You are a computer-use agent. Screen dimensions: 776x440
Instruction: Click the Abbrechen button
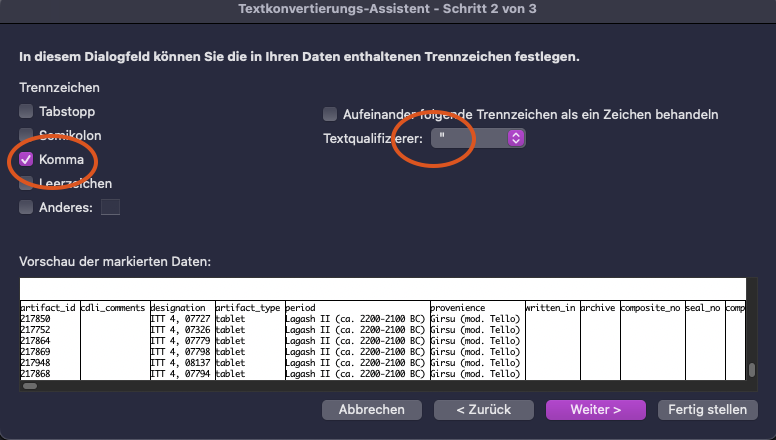(x=372, y=410)
